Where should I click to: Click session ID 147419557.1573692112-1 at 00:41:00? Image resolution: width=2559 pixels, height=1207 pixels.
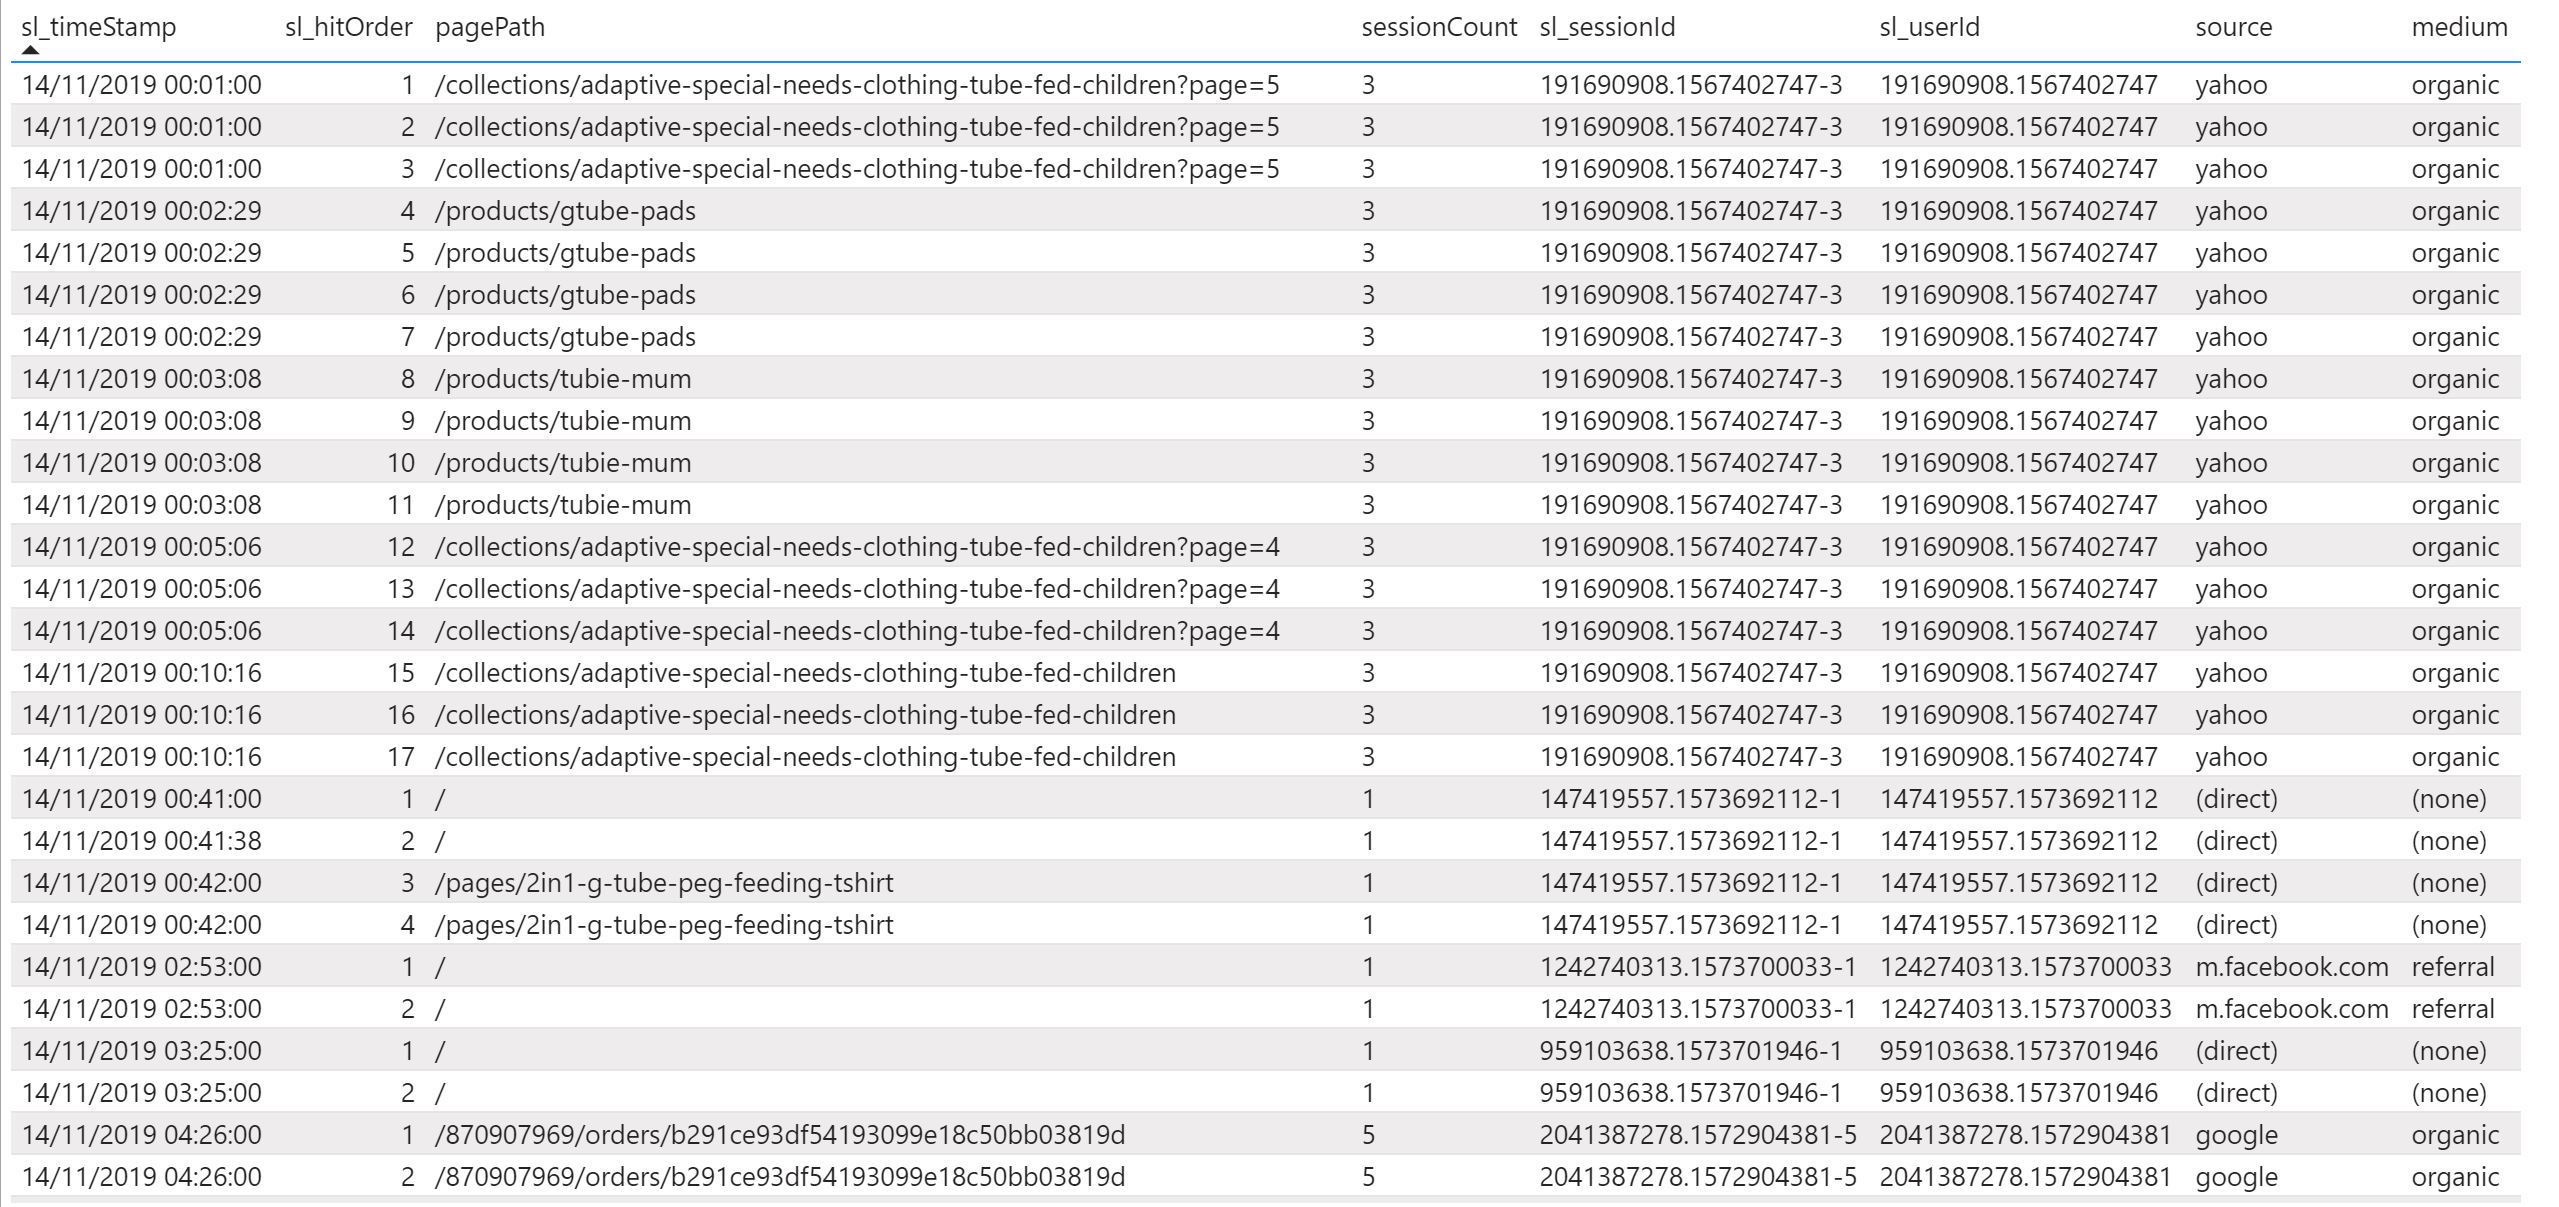click(1690, 799)
